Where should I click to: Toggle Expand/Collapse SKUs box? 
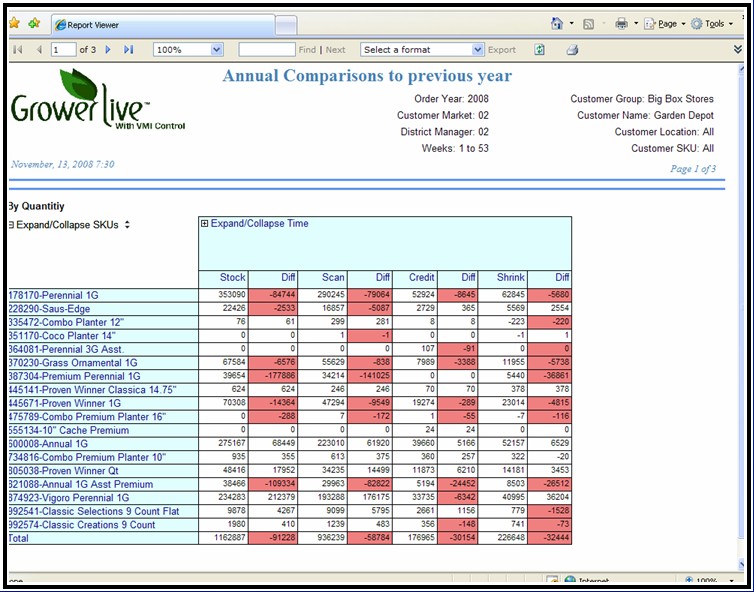(x=11, y=225)
